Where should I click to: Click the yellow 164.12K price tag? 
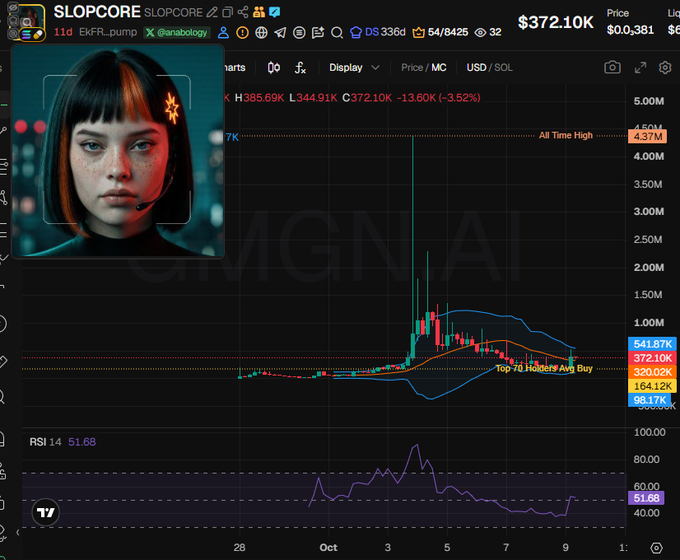coord(652,386)
